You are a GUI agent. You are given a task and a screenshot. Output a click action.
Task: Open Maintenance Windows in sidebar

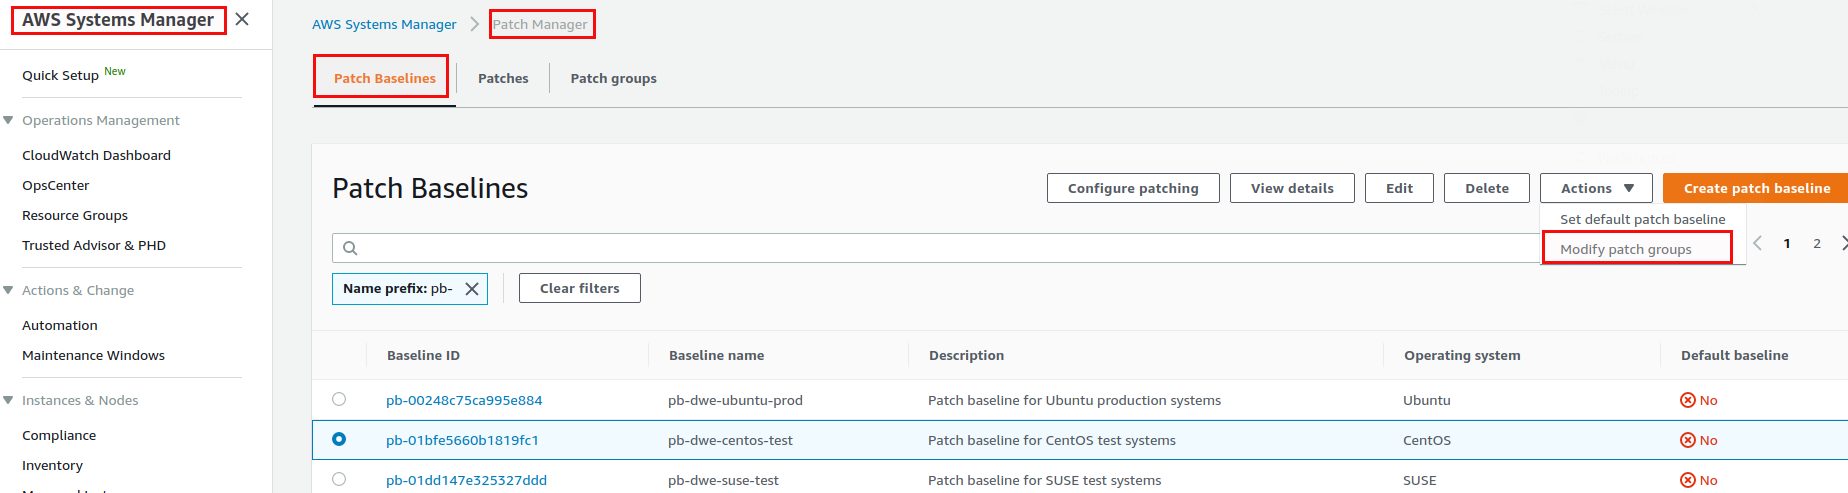click(93, 355)
